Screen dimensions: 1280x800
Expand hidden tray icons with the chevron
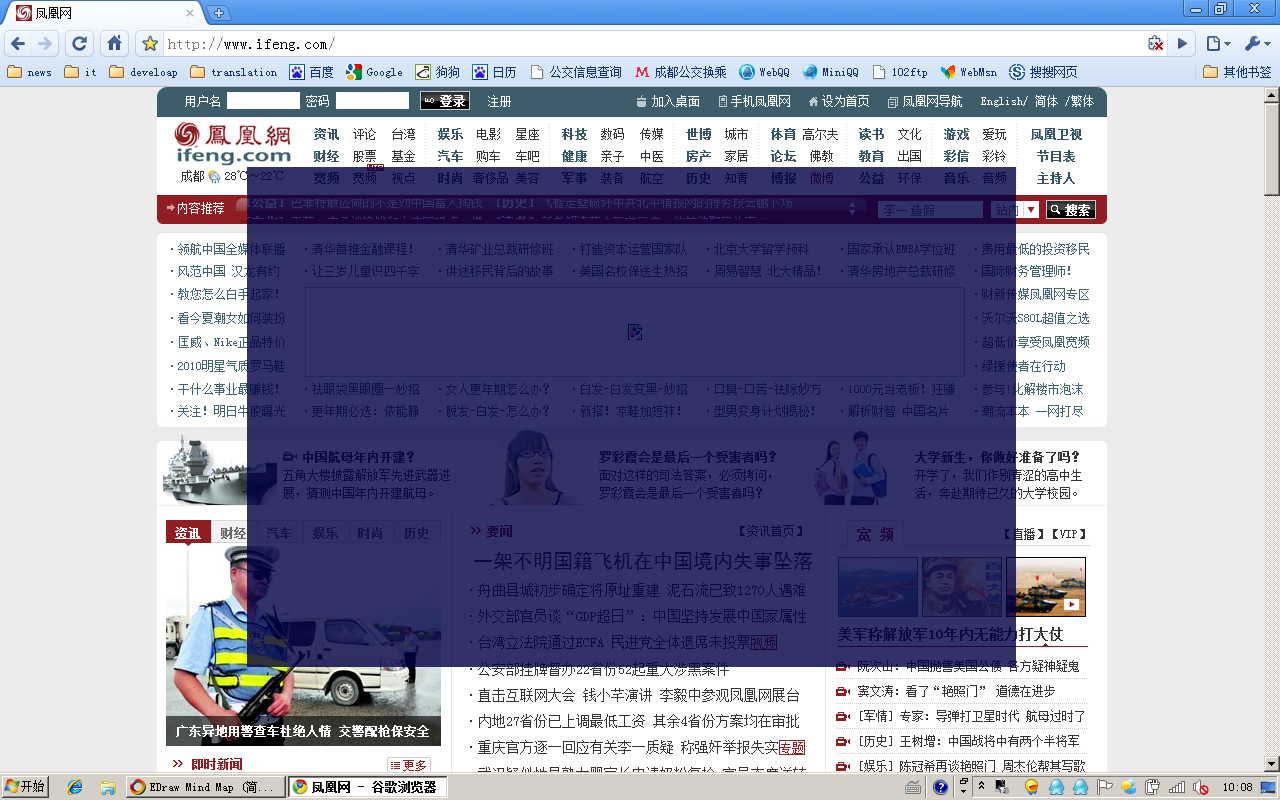click(980, 787)
